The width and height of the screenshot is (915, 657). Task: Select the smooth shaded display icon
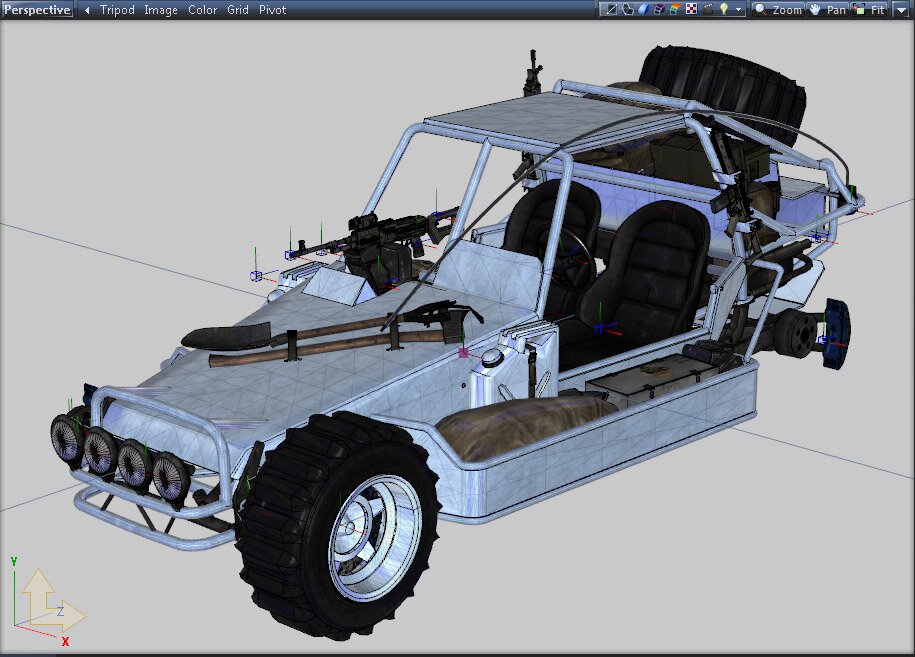click(x=643, y=10)
